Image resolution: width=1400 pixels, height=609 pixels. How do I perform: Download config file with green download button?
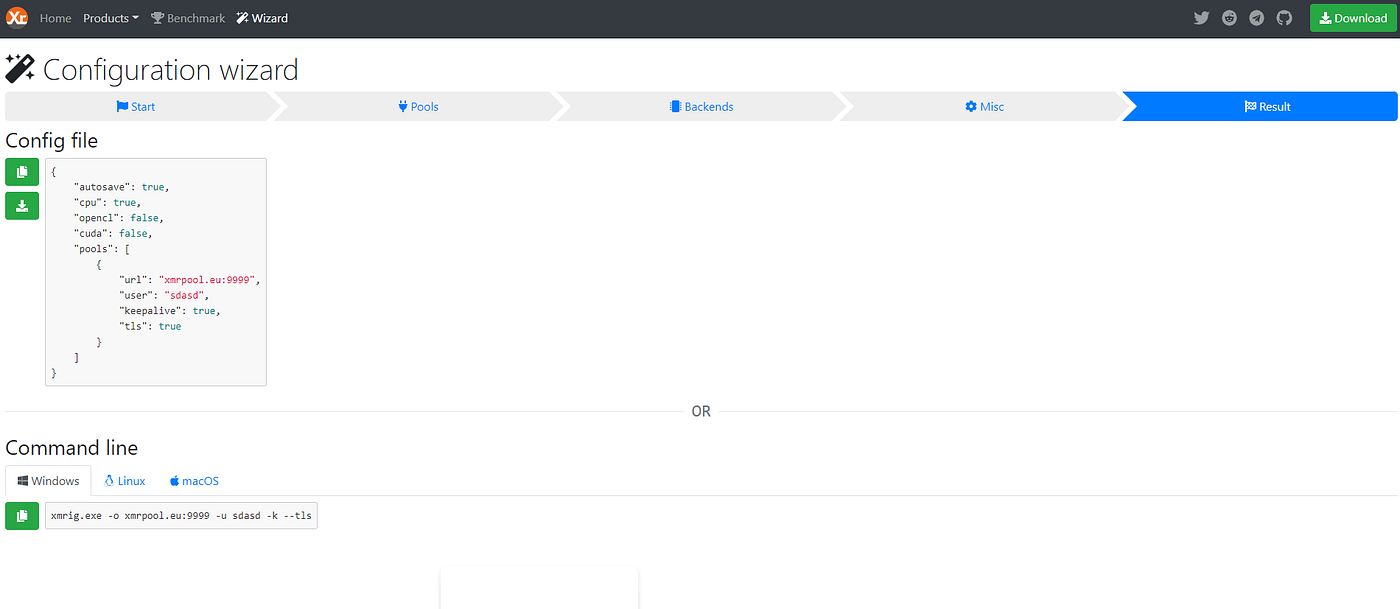22,206
